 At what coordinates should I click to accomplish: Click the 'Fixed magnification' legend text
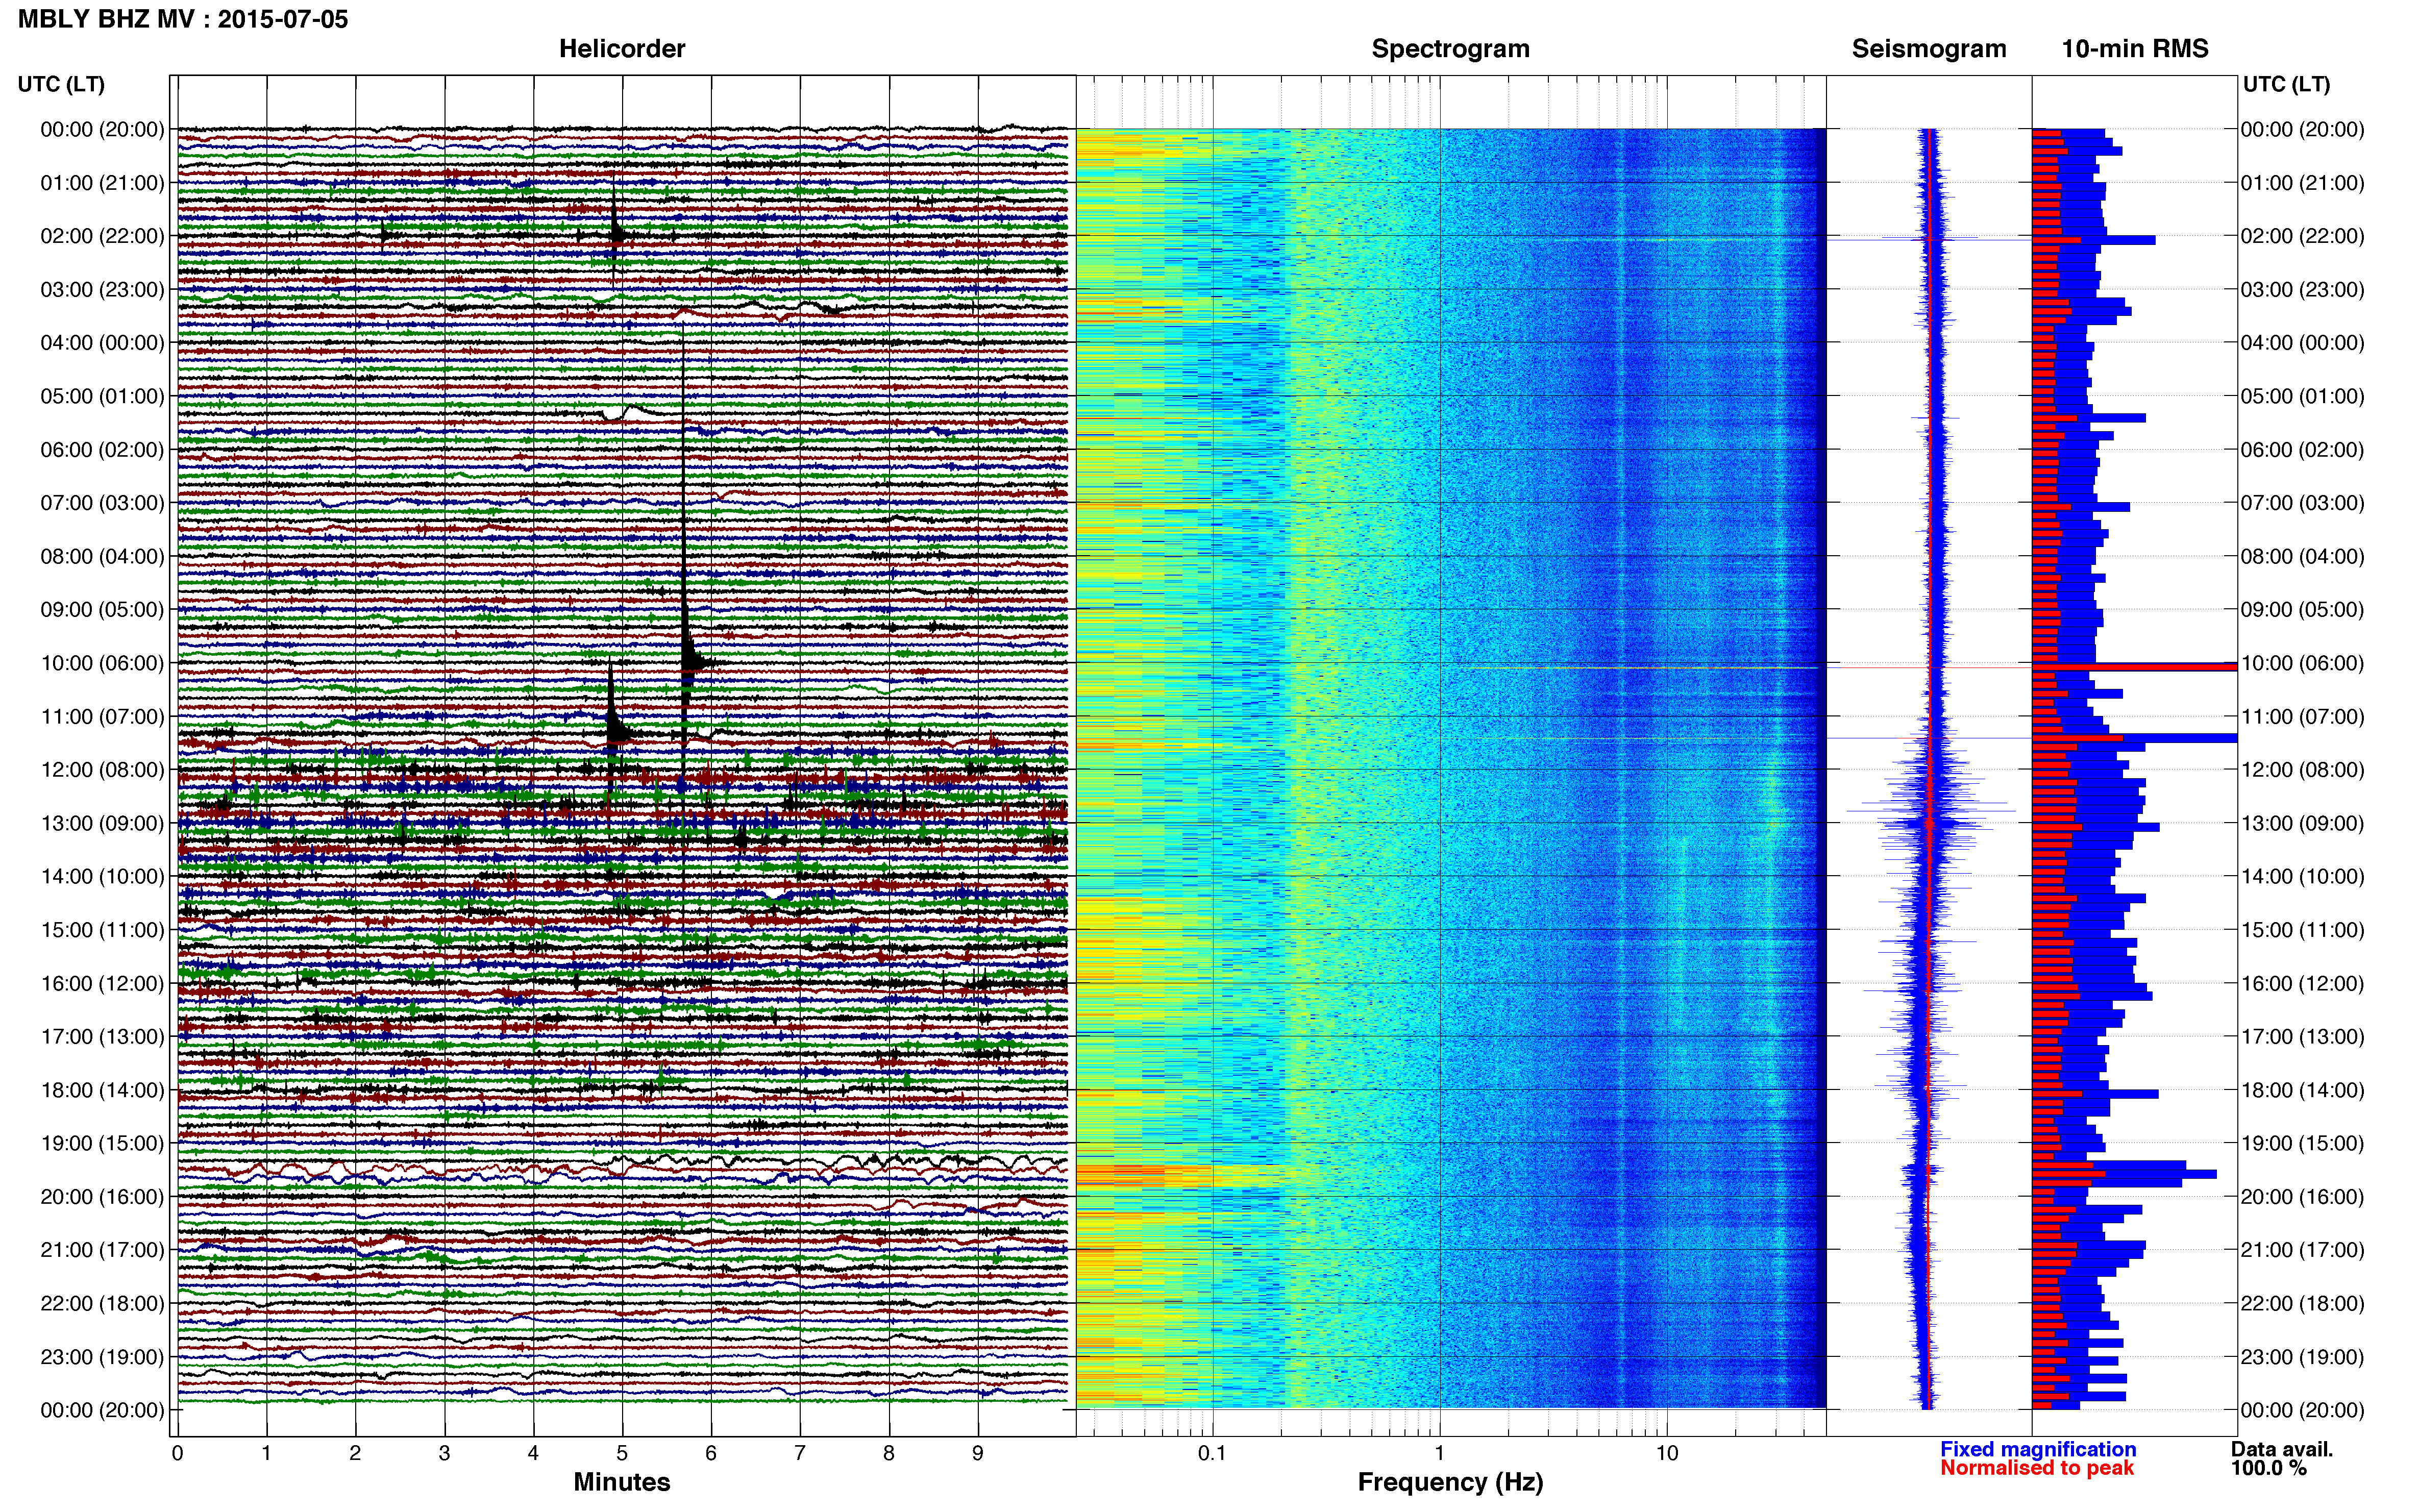point(2038,1449)
